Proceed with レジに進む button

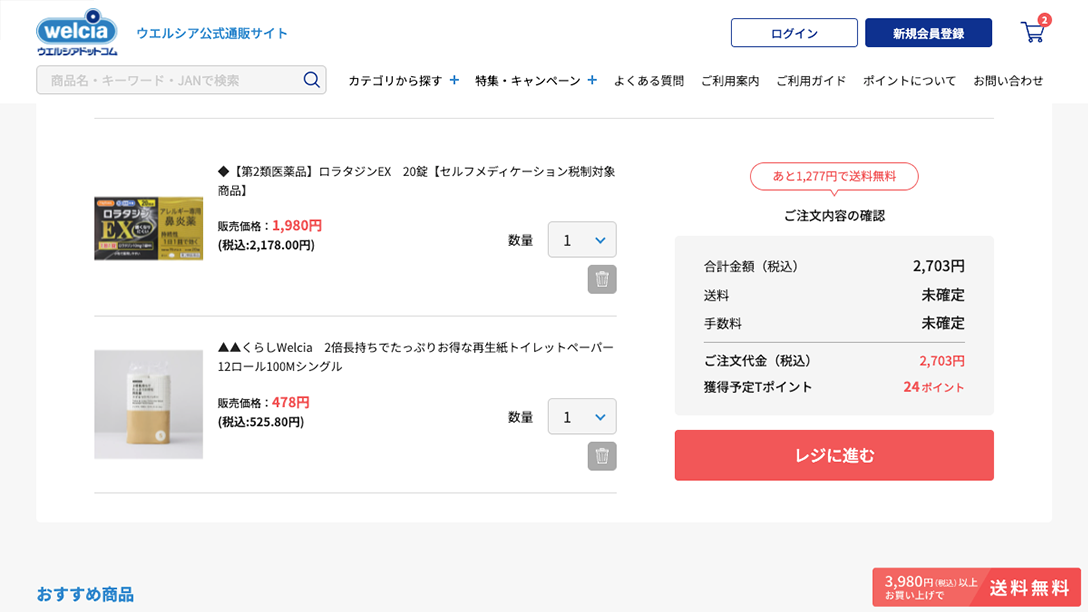coord(834,455)
